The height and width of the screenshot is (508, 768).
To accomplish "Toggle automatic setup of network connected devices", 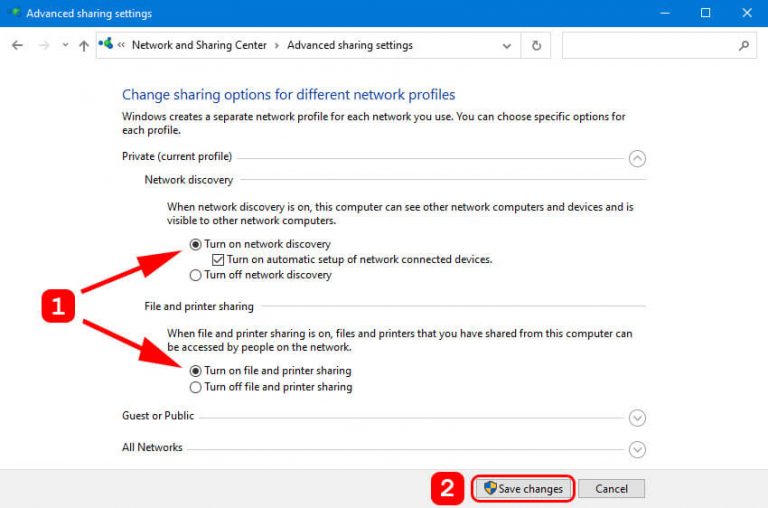I will (x=218, y=259).
